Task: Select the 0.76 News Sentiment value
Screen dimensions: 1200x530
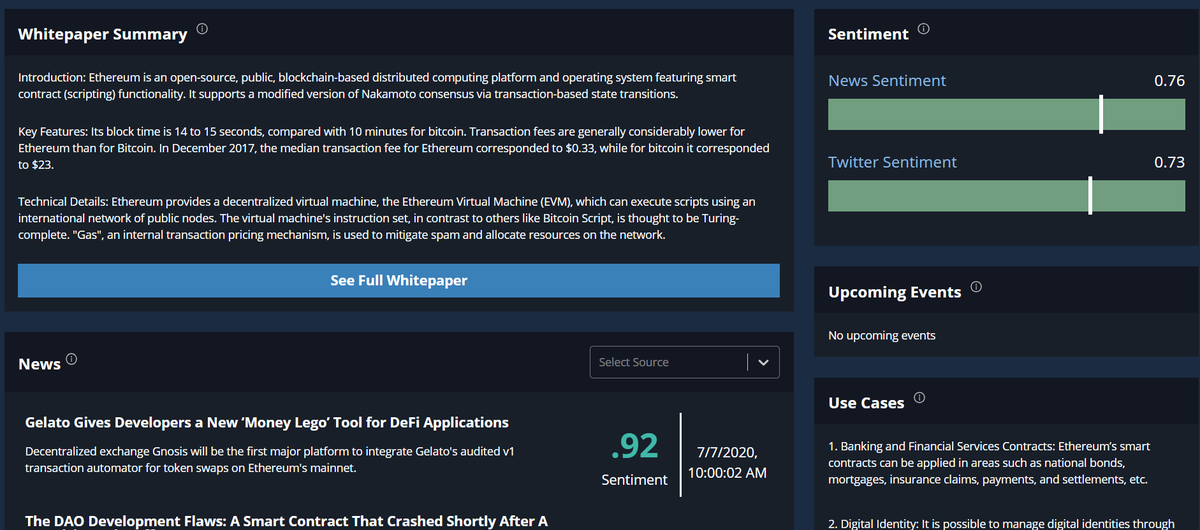Action: click(x=1169, y=81)
